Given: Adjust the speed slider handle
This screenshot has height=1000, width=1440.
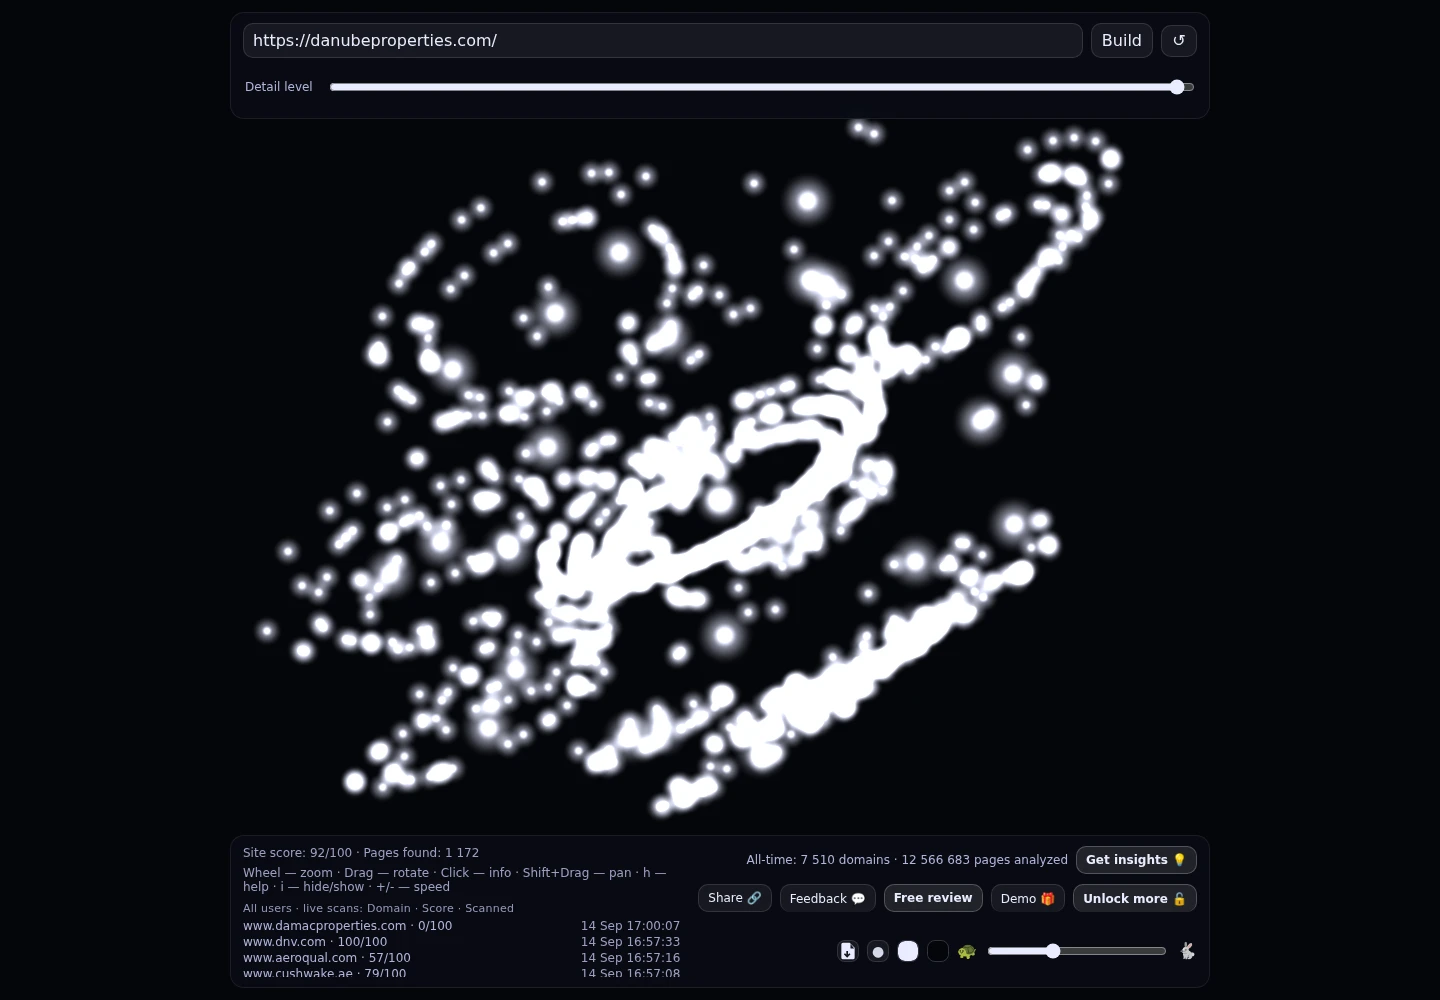Looking at the screenshot, I should 1053,951.
